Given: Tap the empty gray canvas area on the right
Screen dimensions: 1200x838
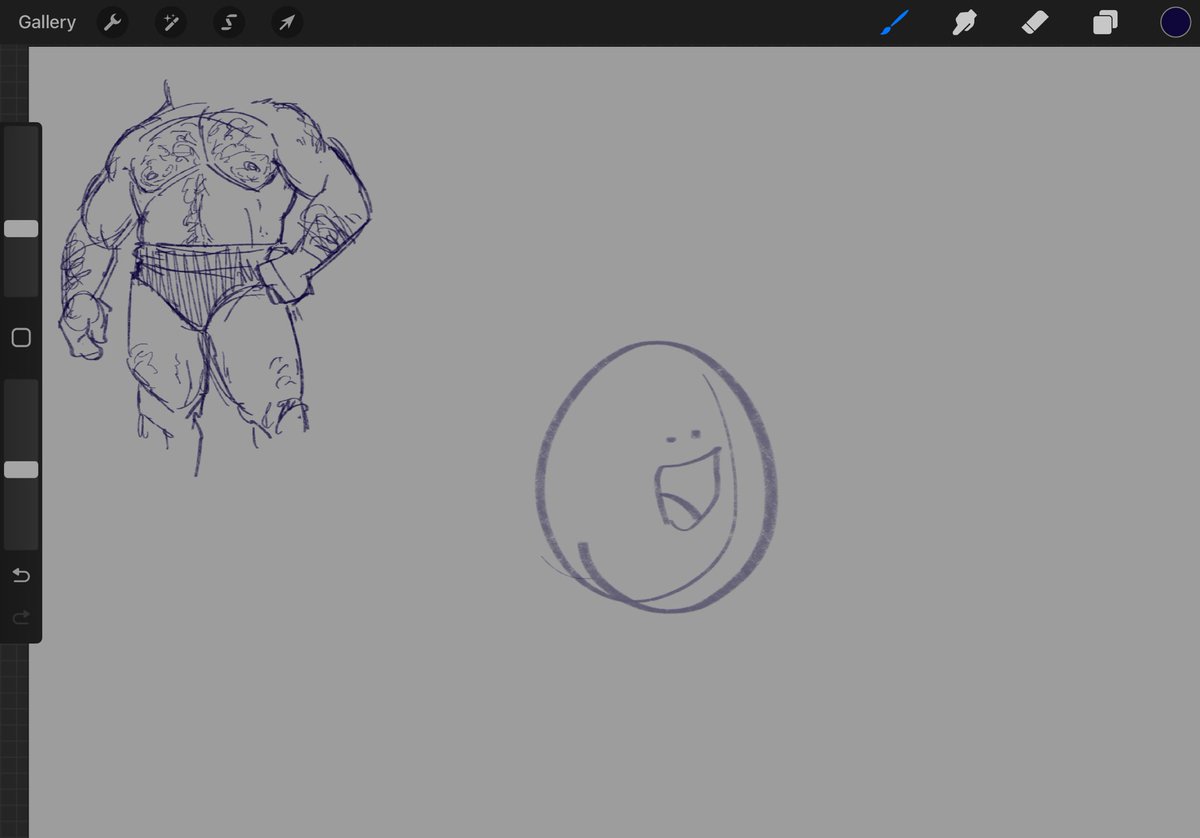Looking at the screenshot, I should coord(950,600).
